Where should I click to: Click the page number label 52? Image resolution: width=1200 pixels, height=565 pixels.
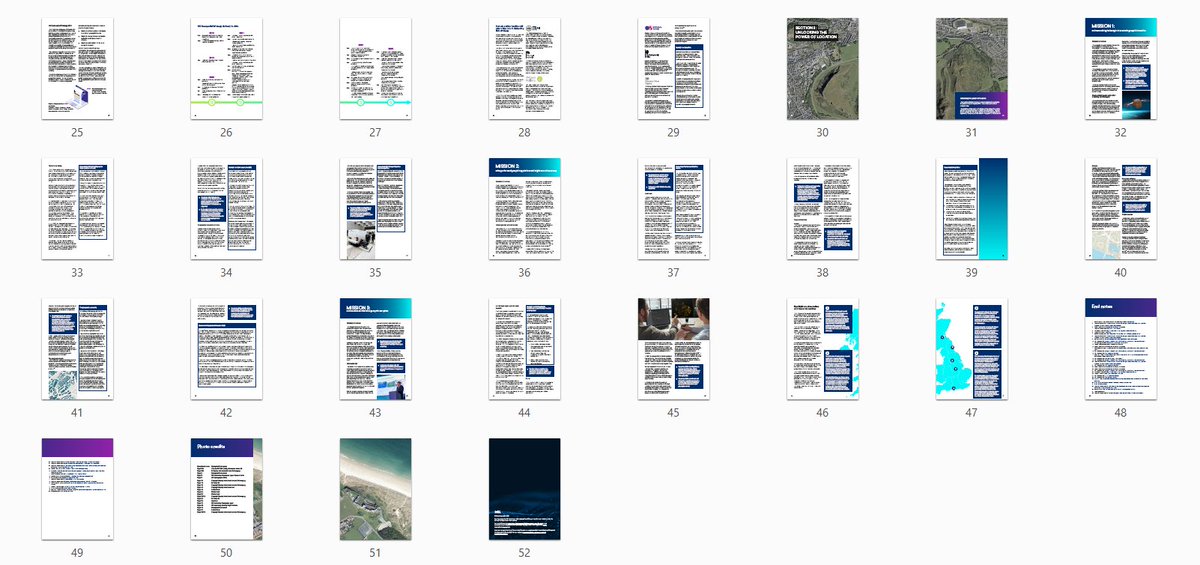(525, 552)
